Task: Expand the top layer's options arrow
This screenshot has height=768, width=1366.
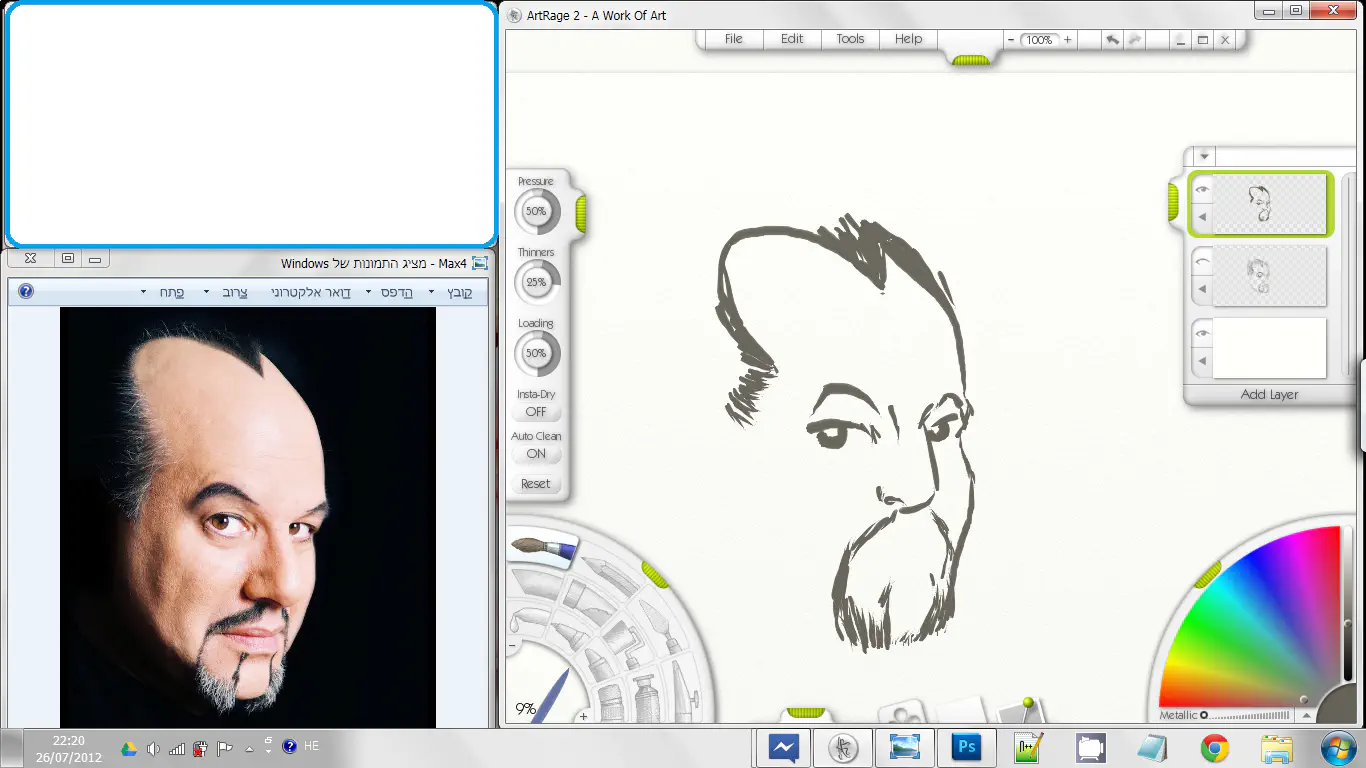Action: point(1201,217)
